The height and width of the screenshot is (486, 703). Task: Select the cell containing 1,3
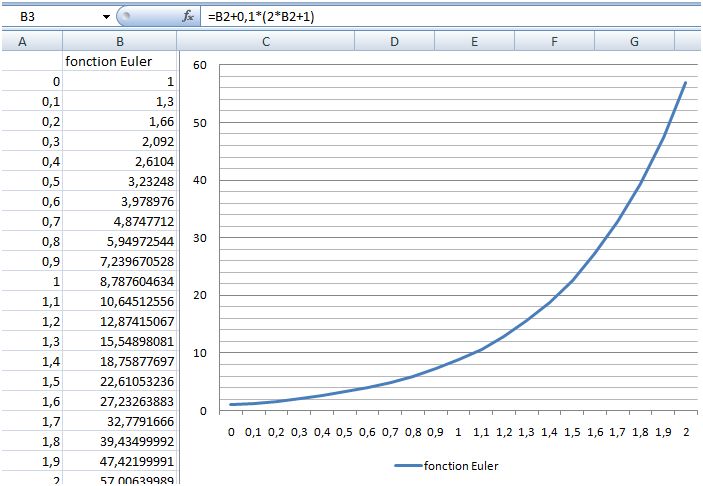(x=120, y=101)
